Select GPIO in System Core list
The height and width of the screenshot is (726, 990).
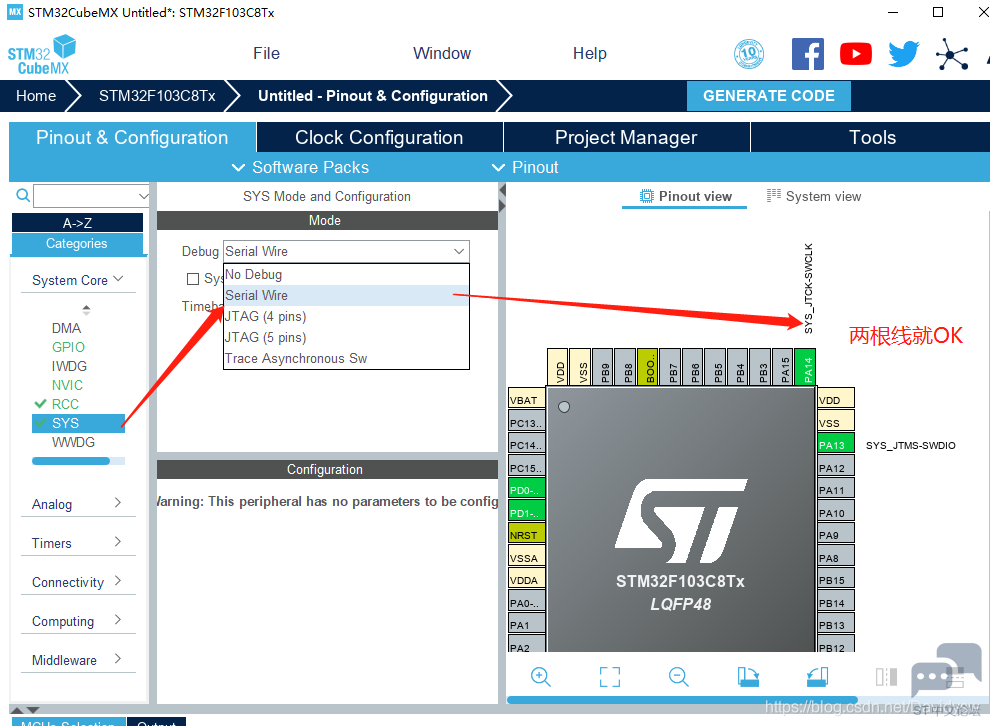click(x=68, y=347)
